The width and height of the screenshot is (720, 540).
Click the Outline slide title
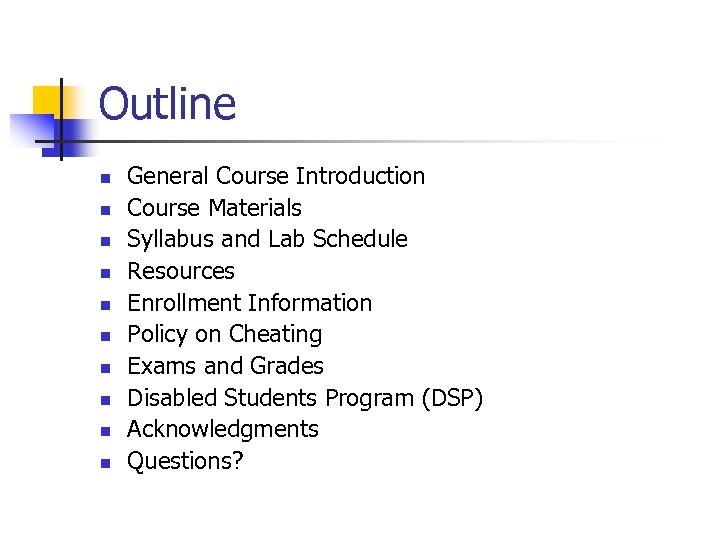(167, 104)
